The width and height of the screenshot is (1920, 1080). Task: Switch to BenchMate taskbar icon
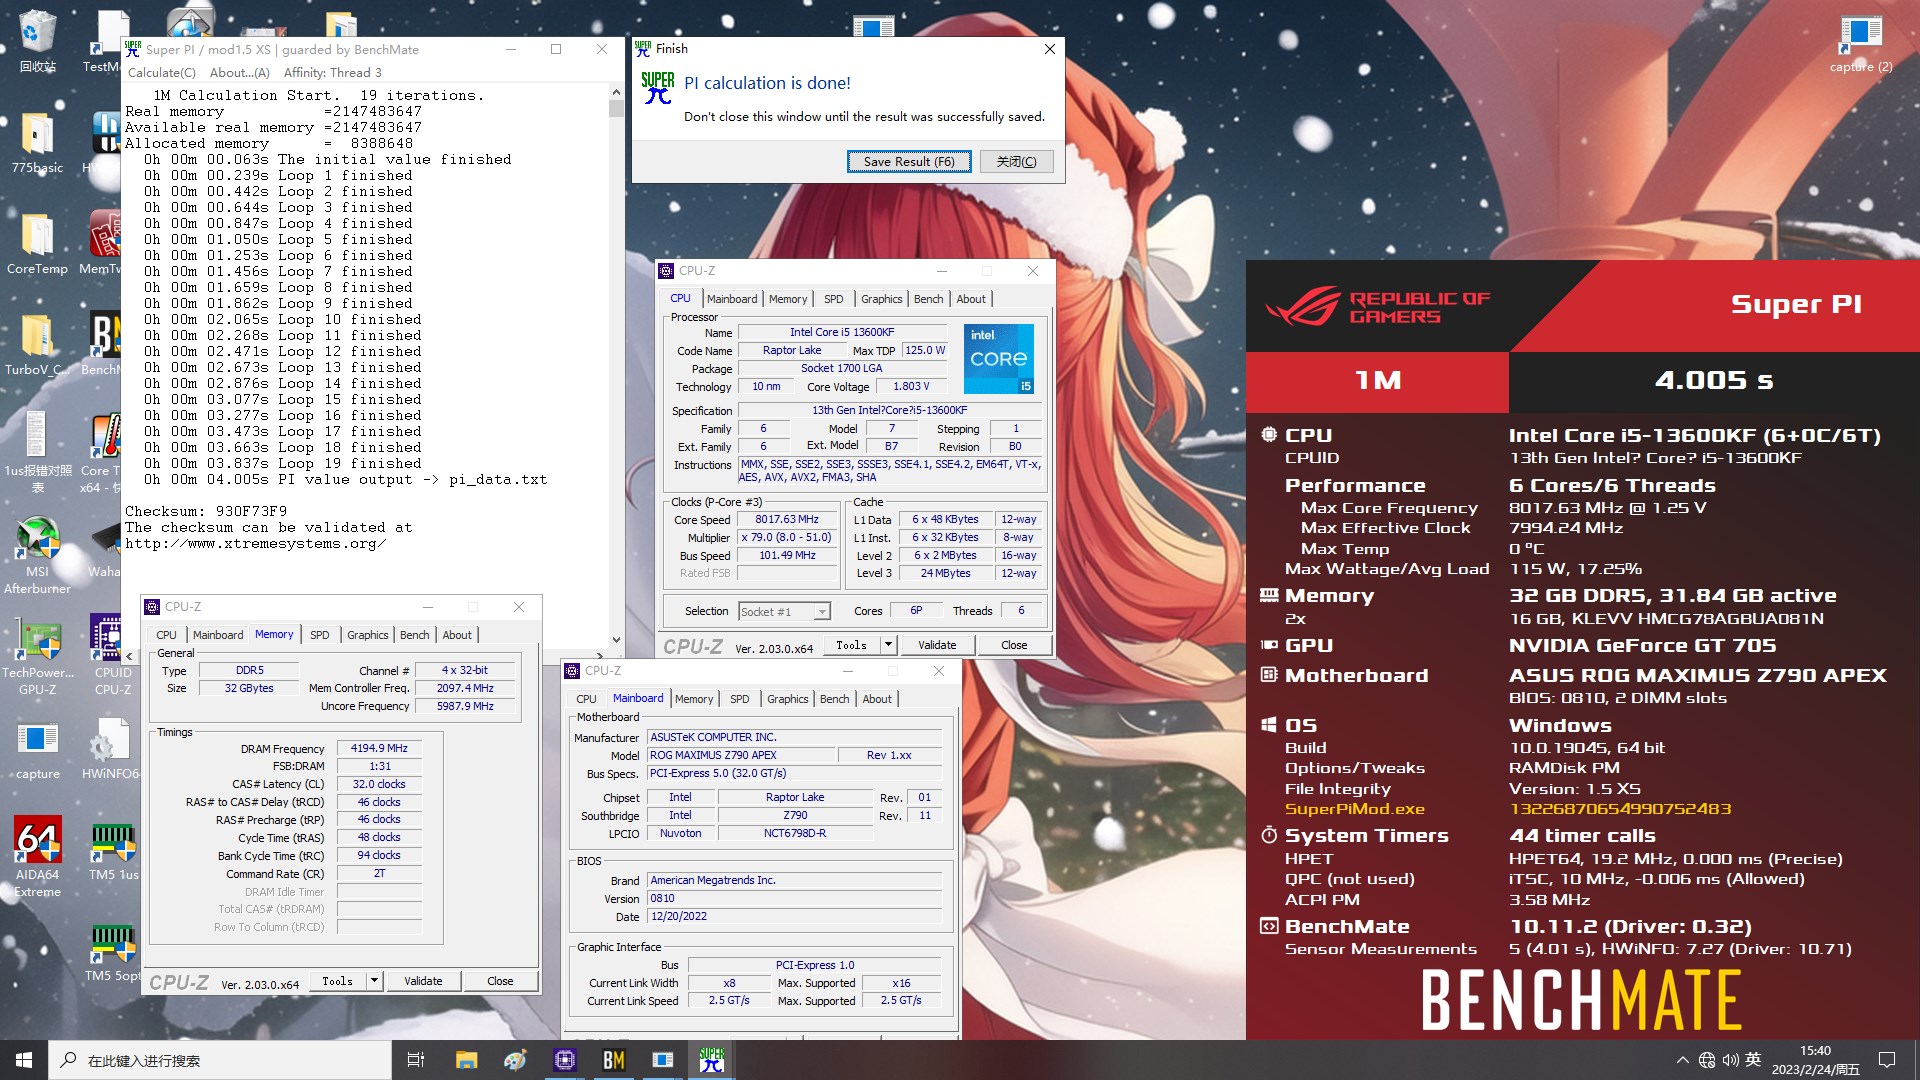coord(613,1060)
